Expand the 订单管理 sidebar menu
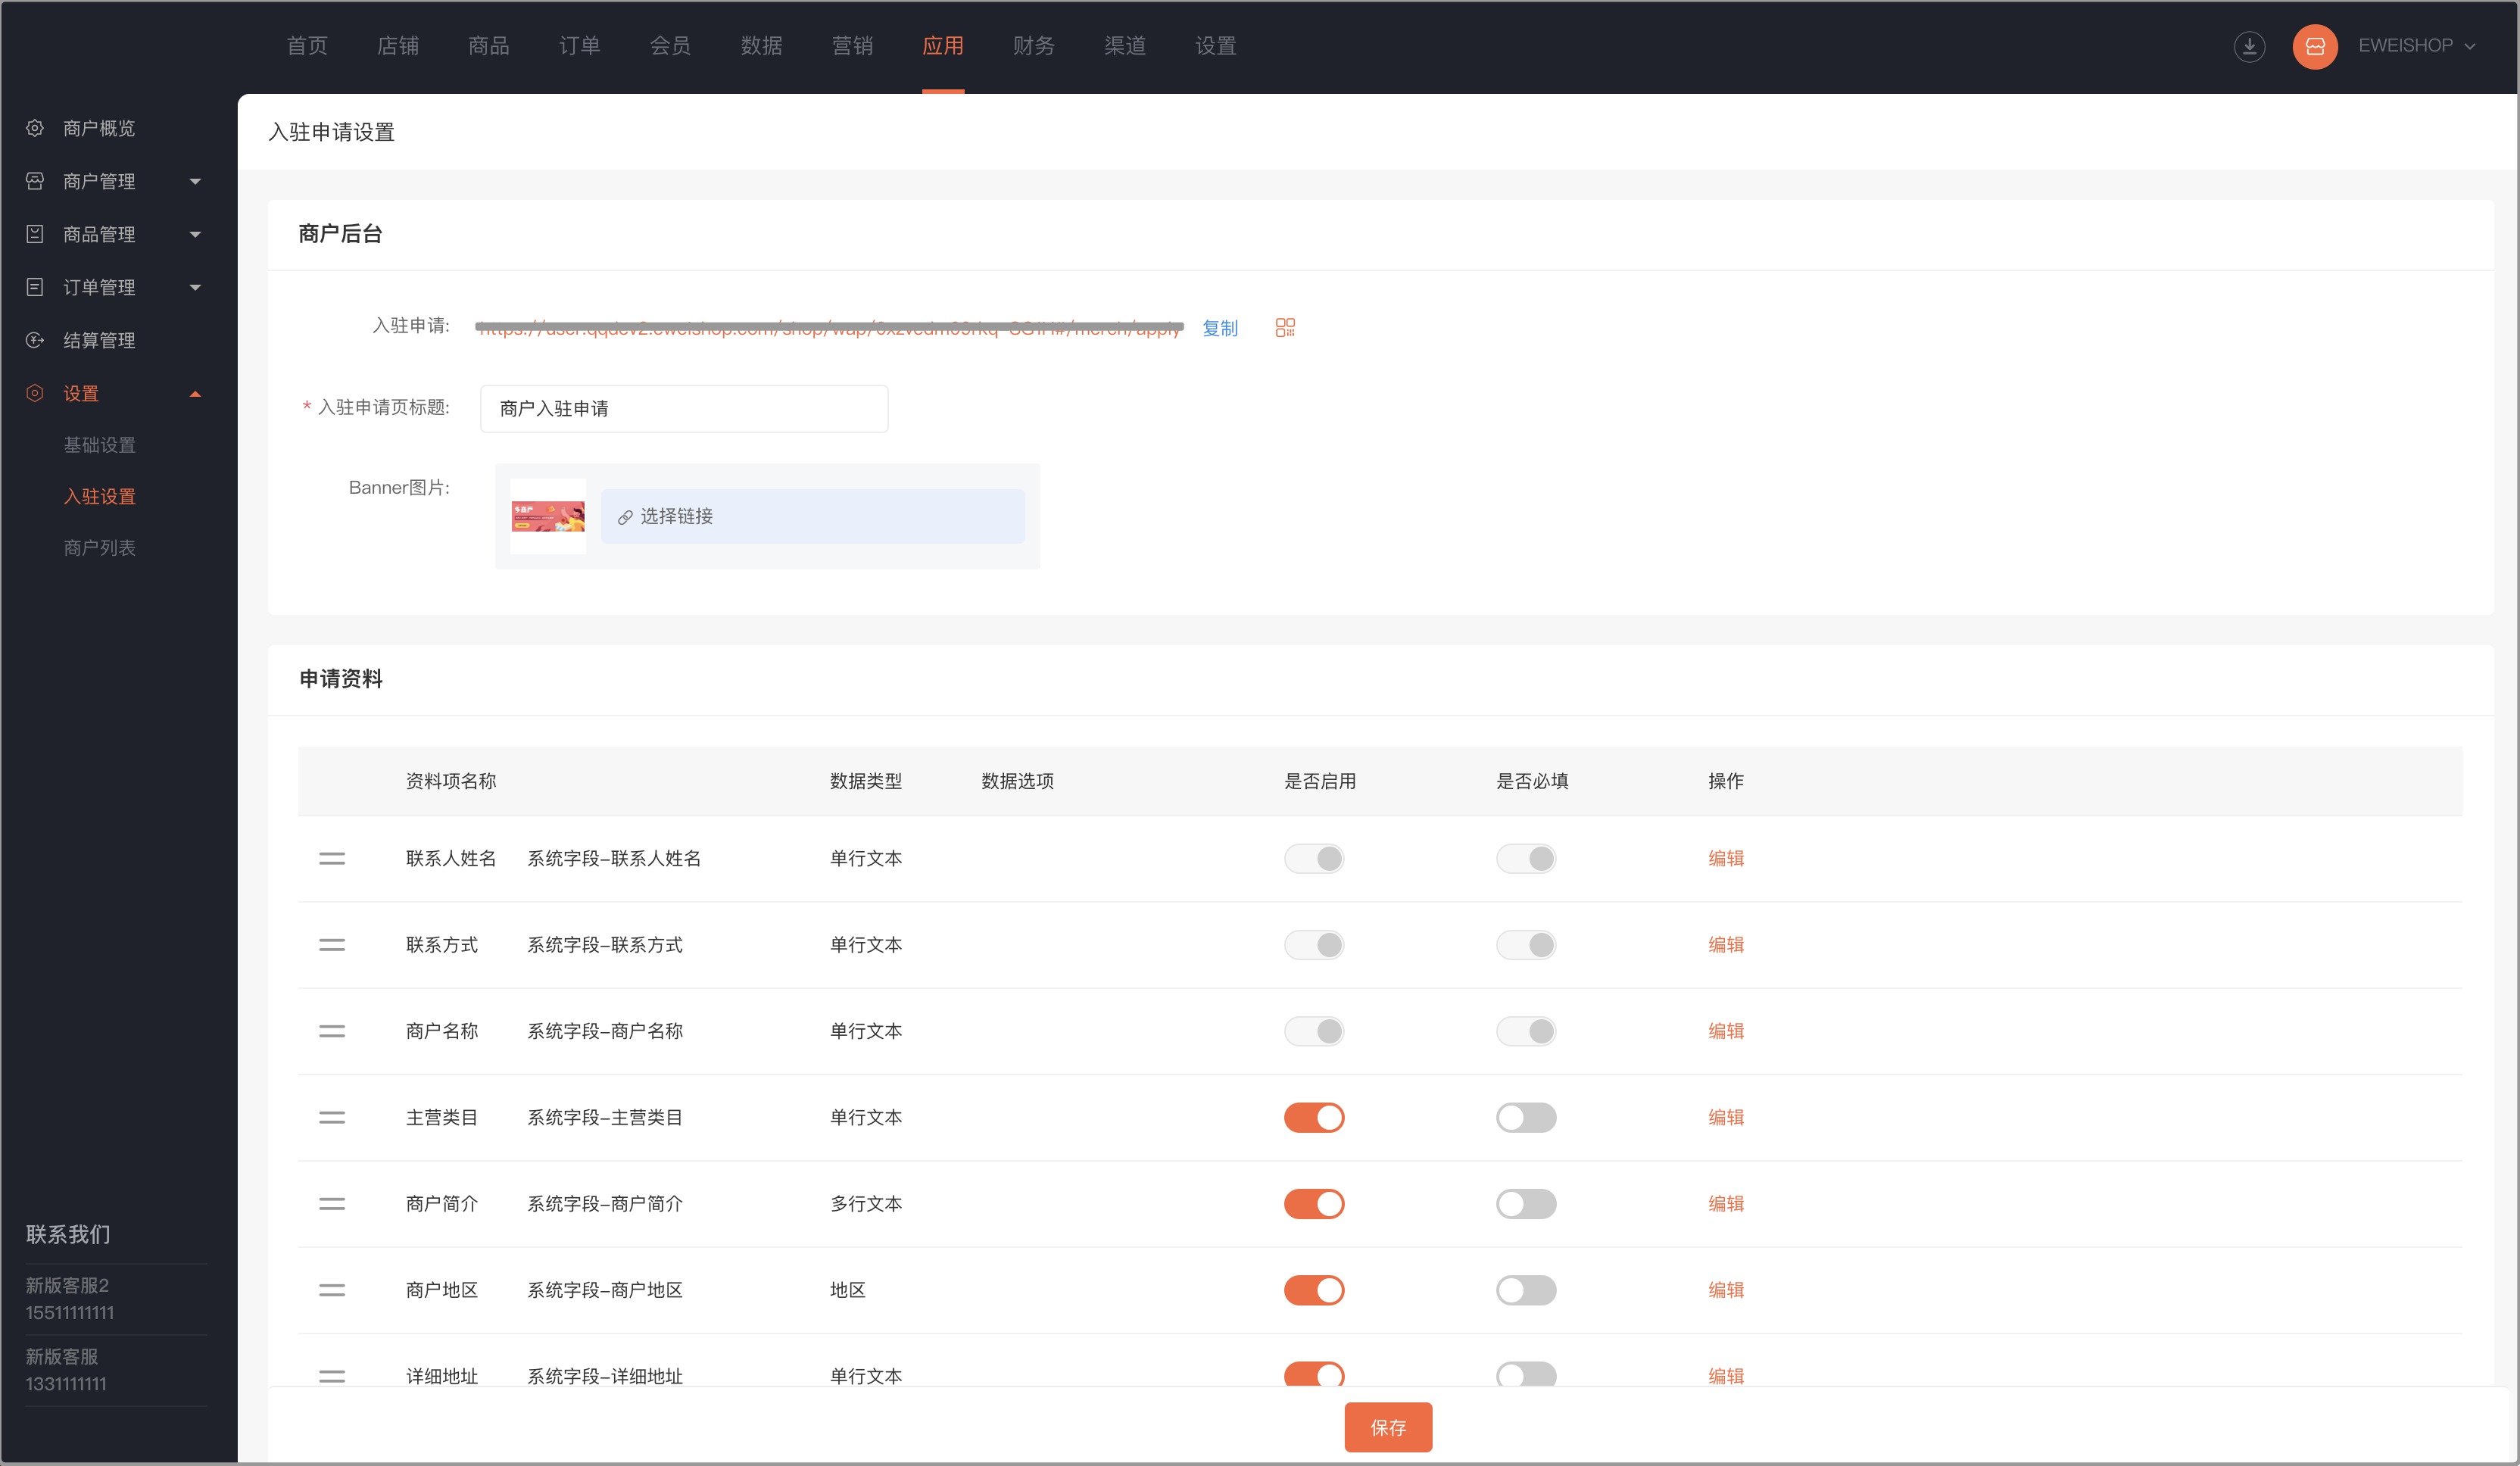This screenshot has width=2520, height=1466. pos(115,287)
